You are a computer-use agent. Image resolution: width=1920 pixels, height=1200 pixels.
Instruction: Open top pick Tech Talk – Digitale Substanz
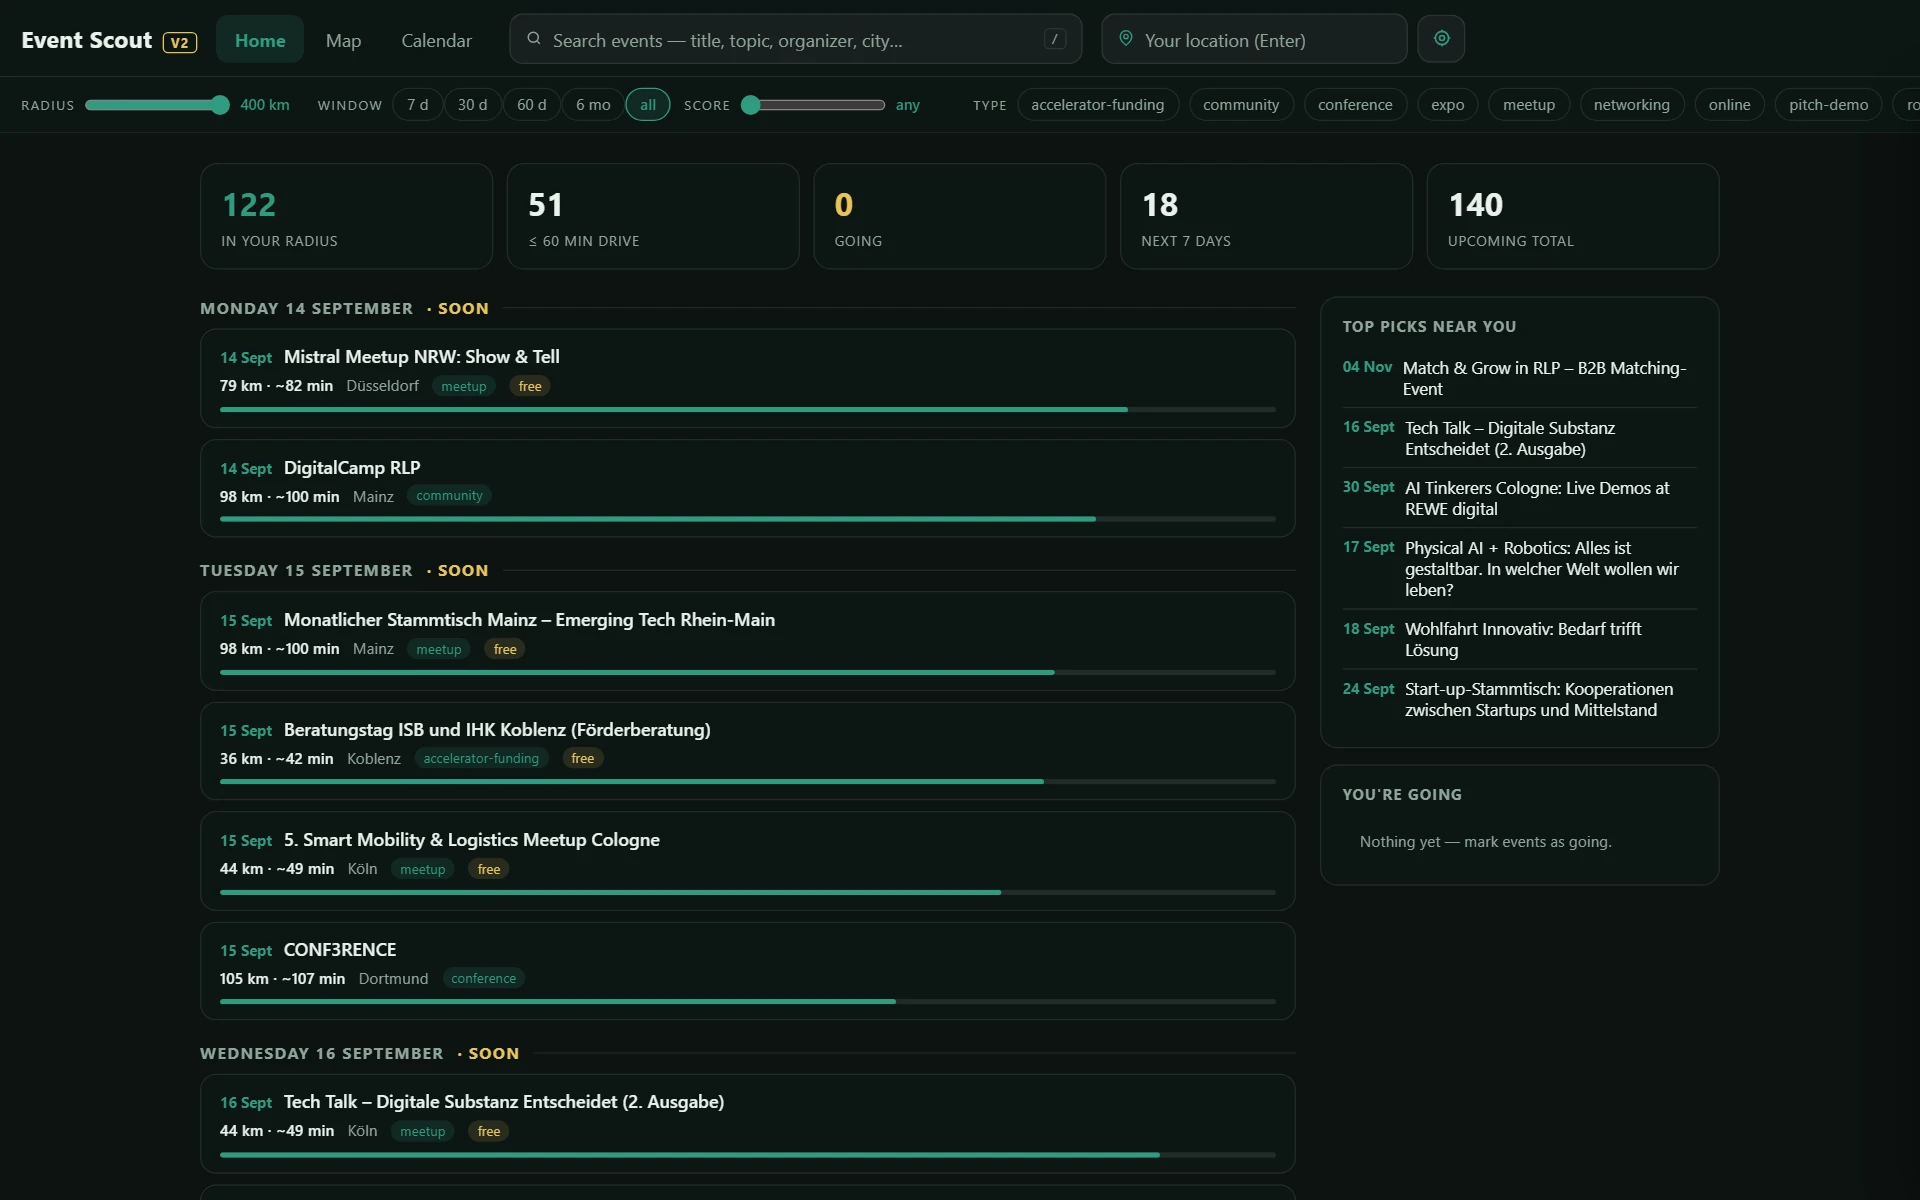click(1519, 438)
